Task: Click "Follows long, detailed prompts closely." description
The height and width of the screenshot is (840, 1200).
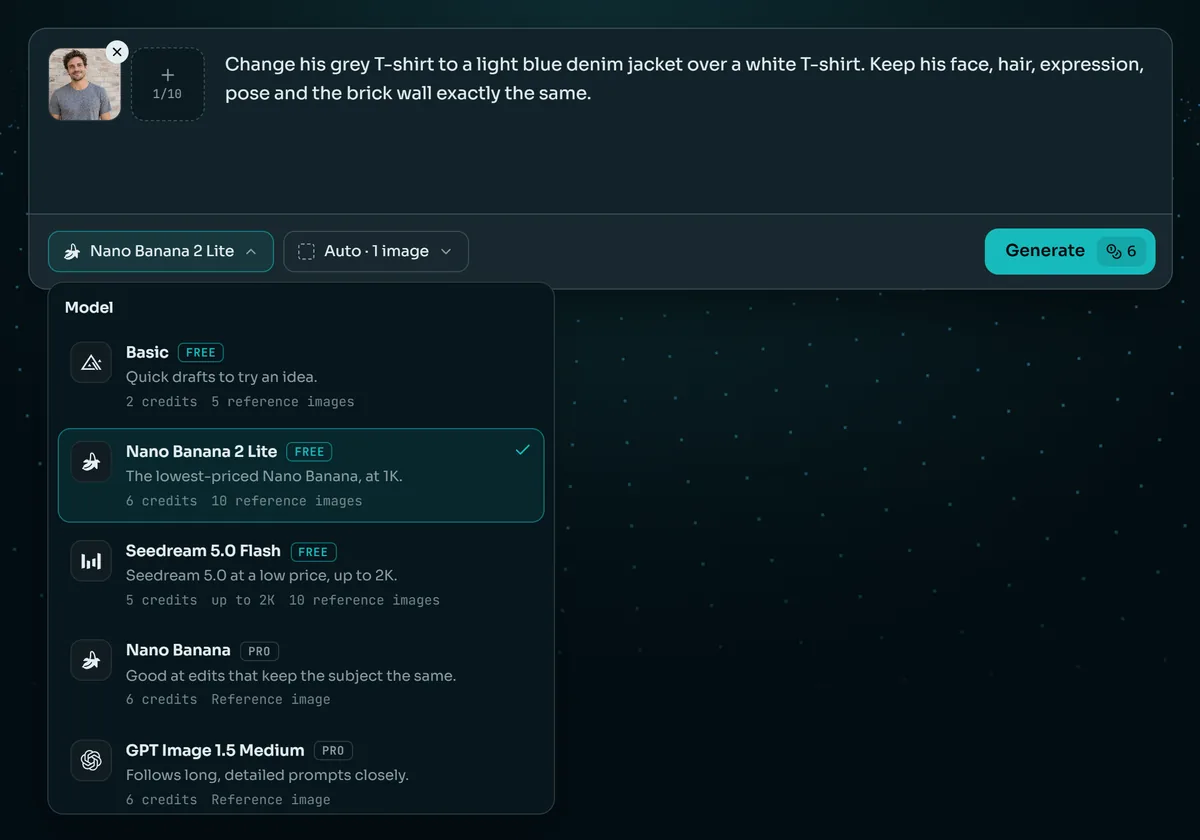Action: tap(267, 775)
